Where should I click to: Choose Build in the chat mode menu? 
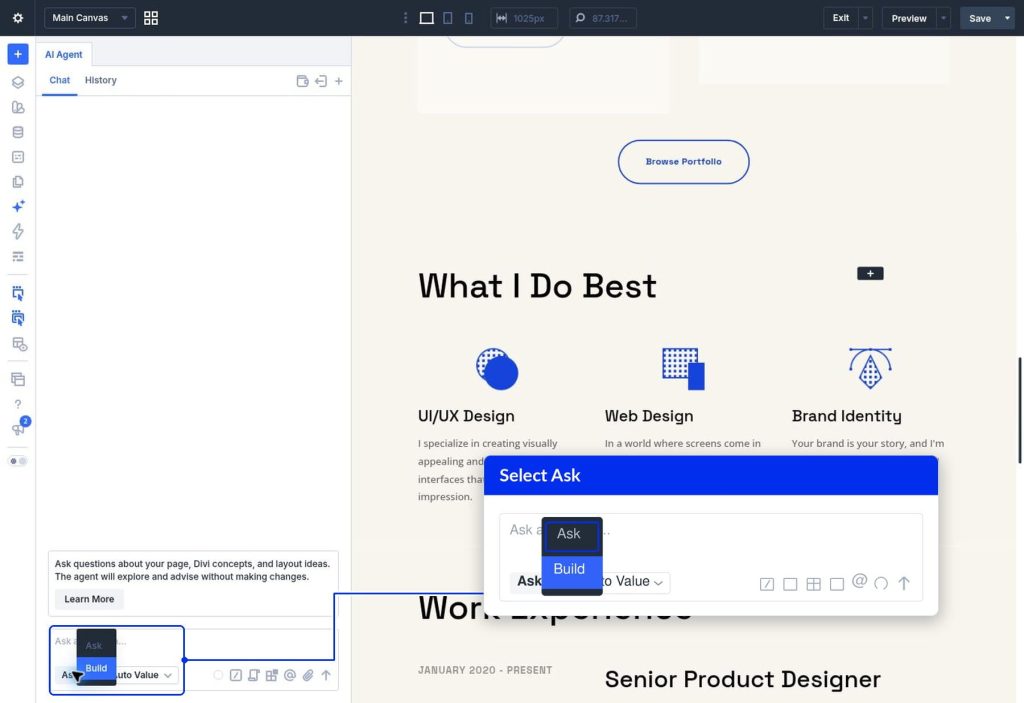point(96,668)
